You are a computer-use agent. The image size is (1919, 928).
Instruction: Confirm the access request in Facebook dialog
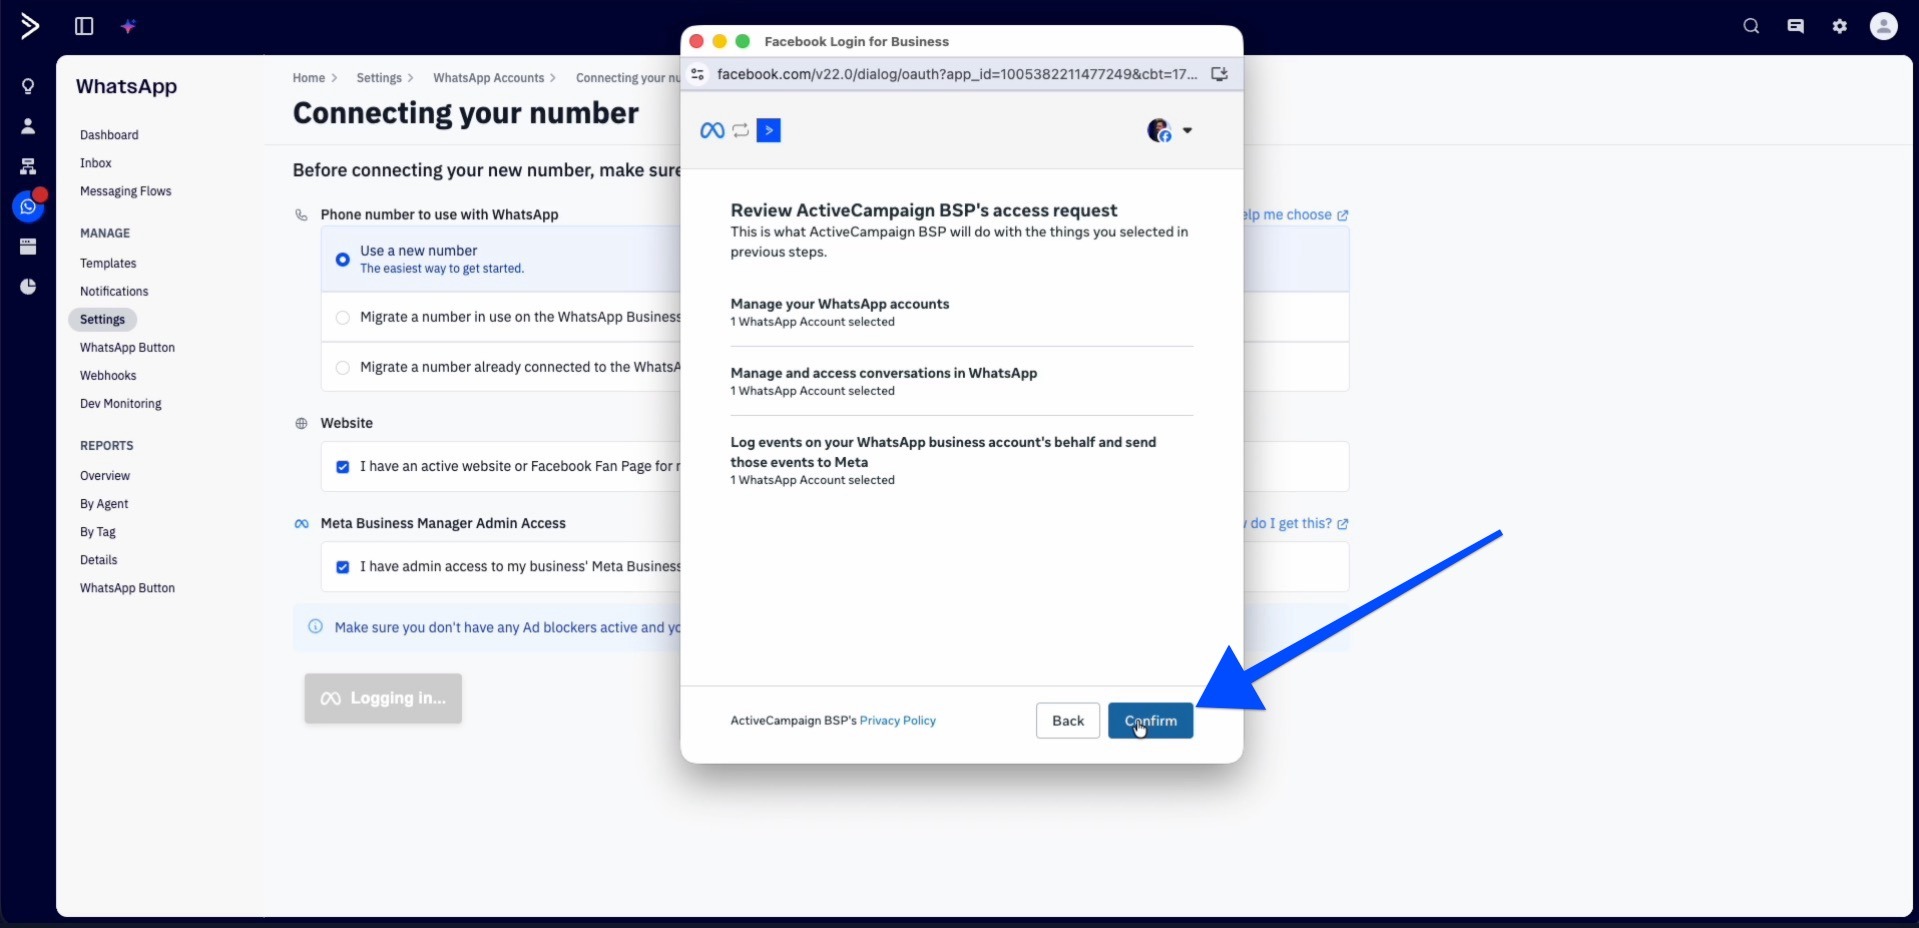[1150, 720]
